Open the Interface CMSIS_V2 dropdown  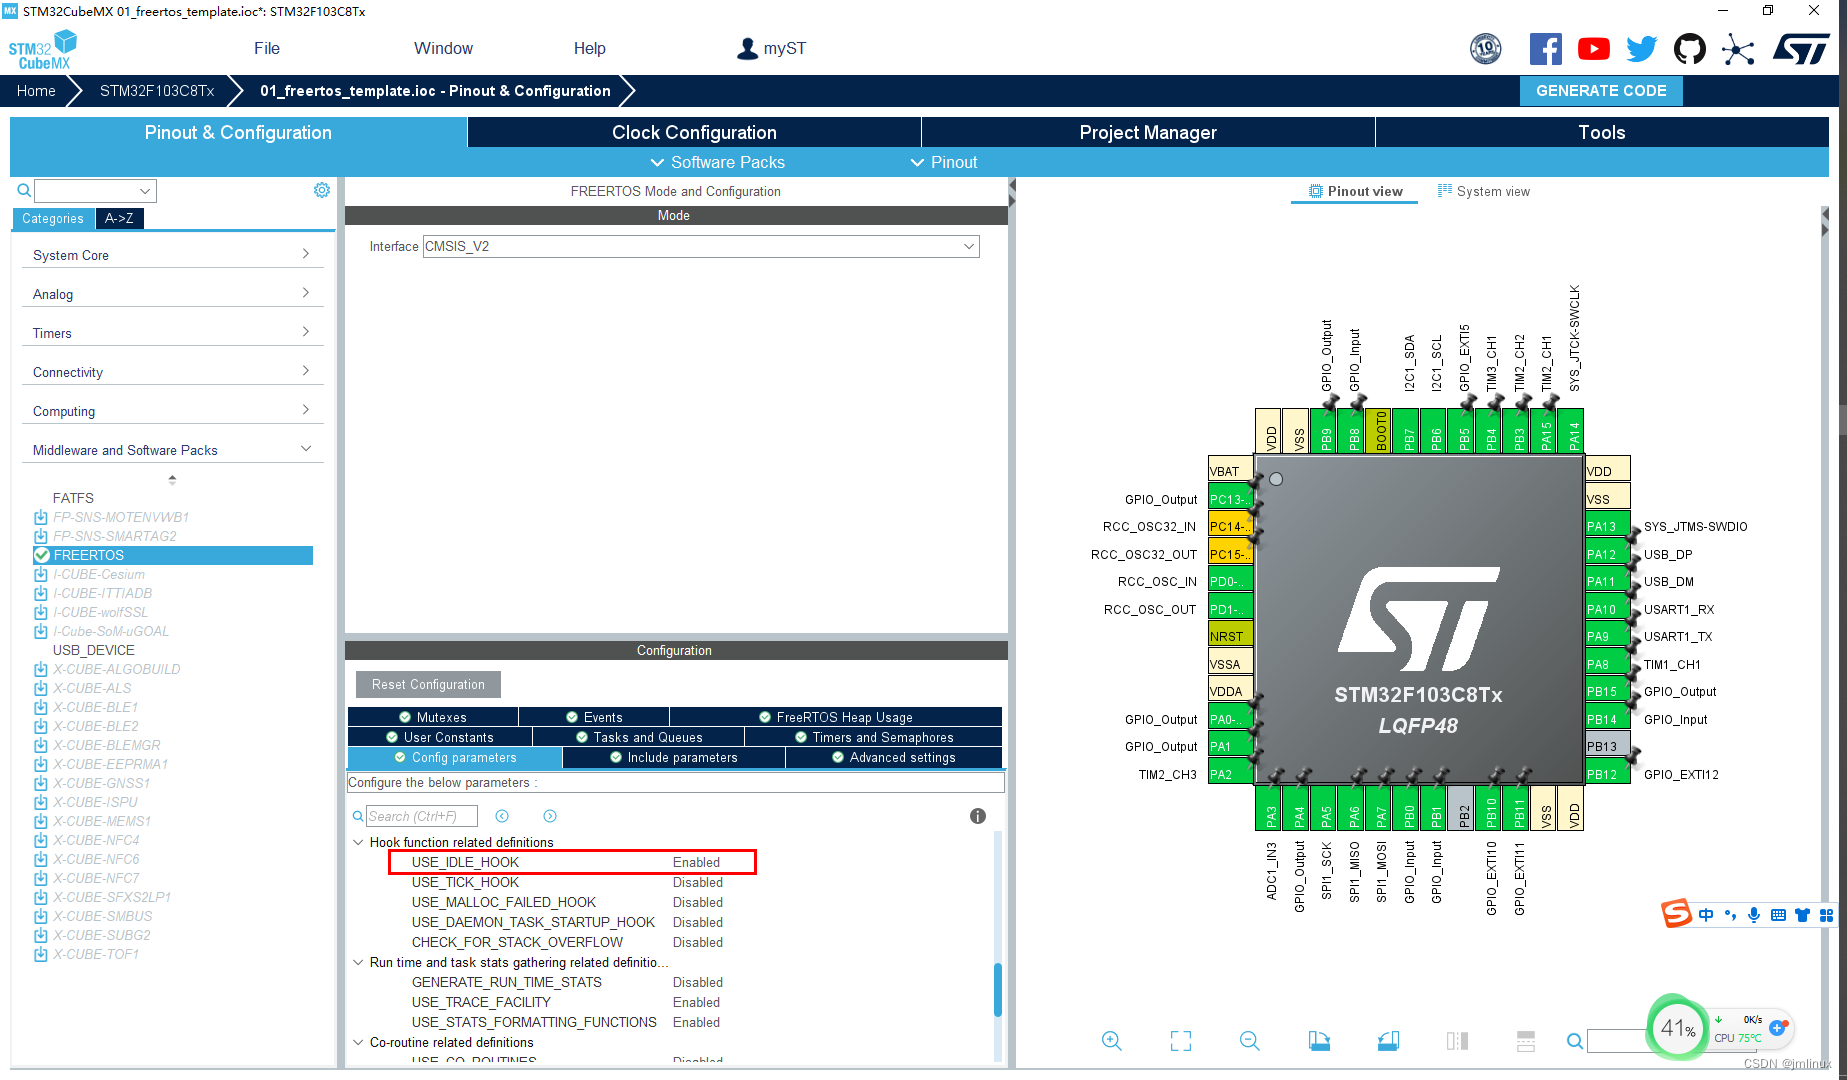tap(967, 246)
